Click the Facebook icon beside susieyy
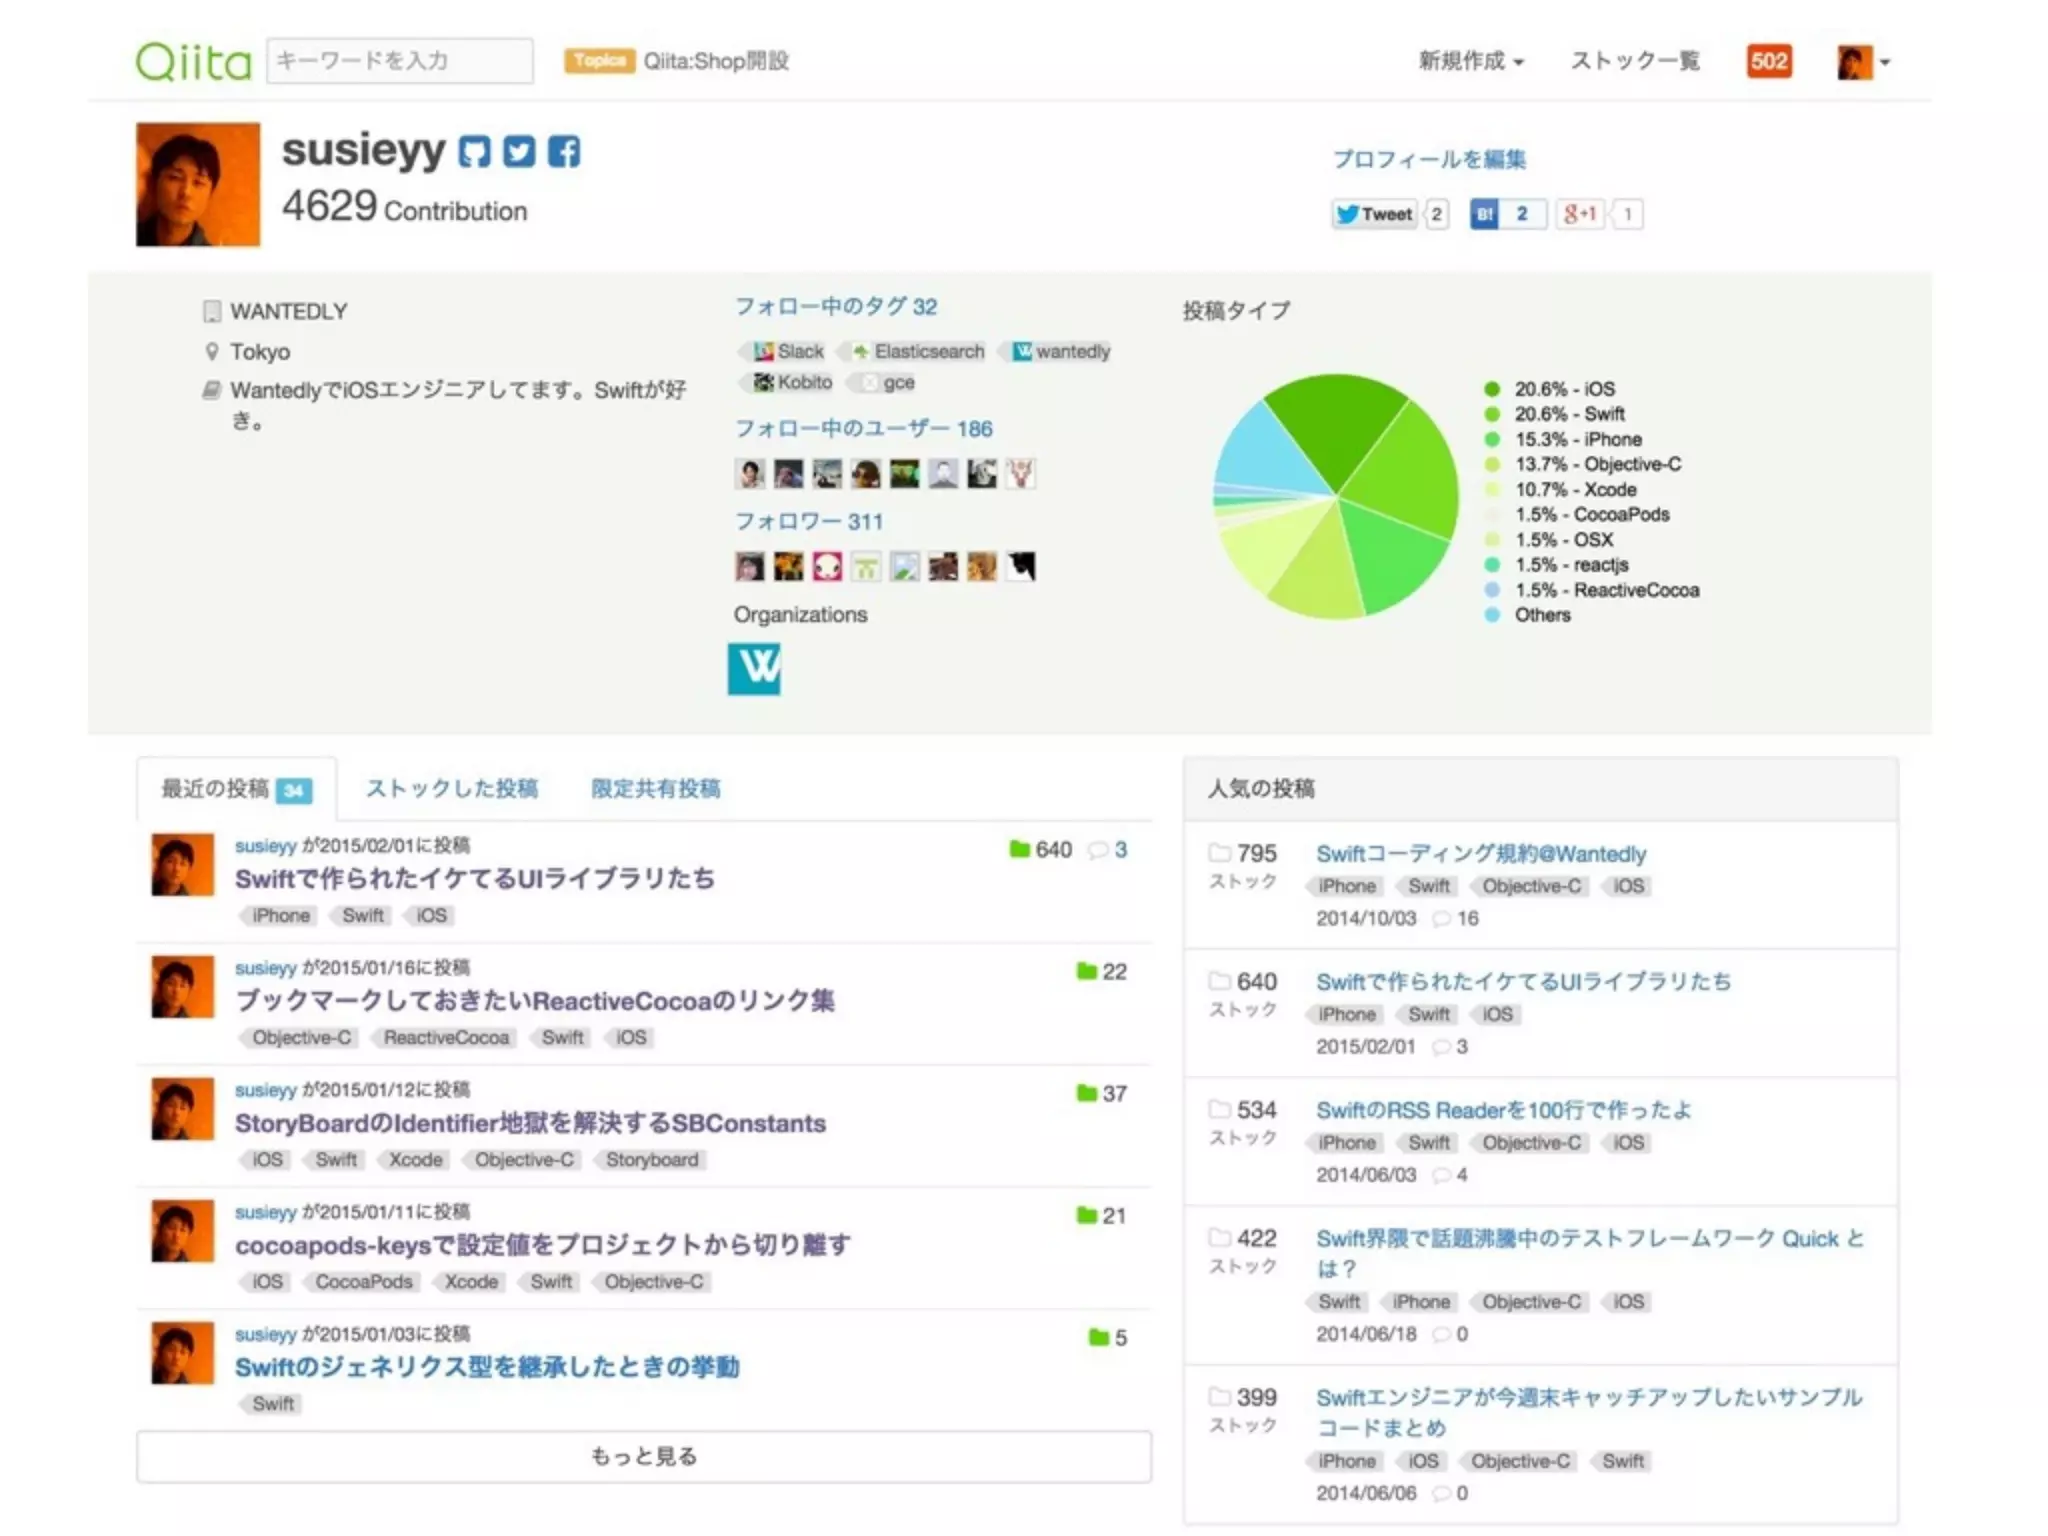The image size is (2048, 1536). coord(564,152)
